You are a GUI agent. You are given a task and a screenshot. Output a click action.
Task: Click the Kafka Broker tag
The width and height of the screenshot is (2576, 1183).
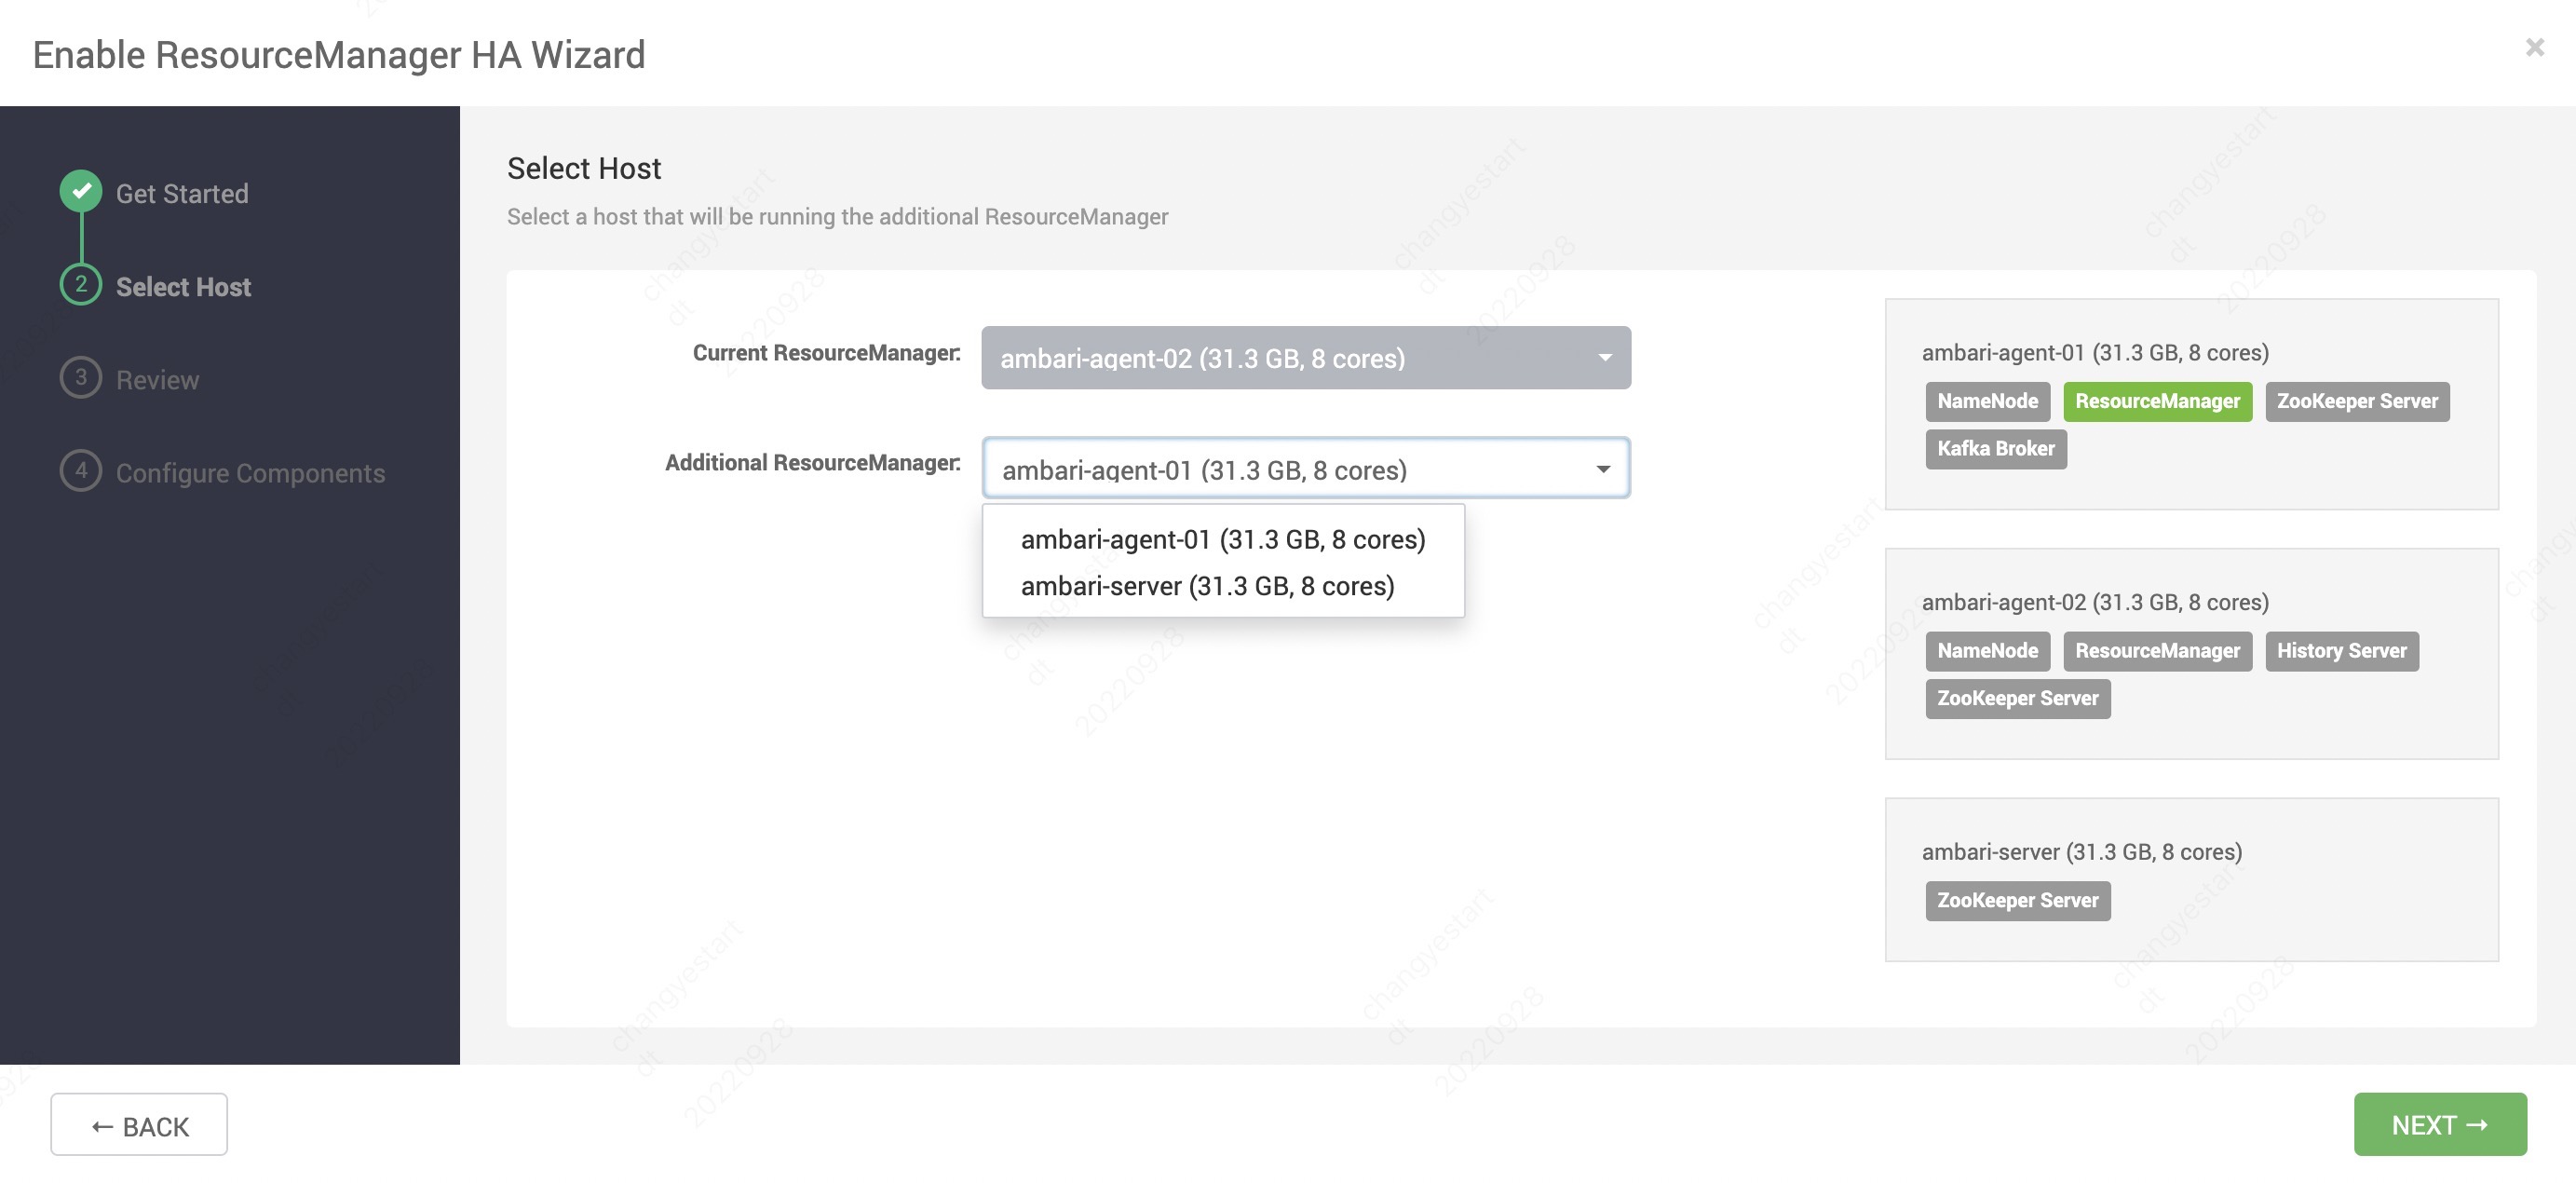tap(1995, 449)
